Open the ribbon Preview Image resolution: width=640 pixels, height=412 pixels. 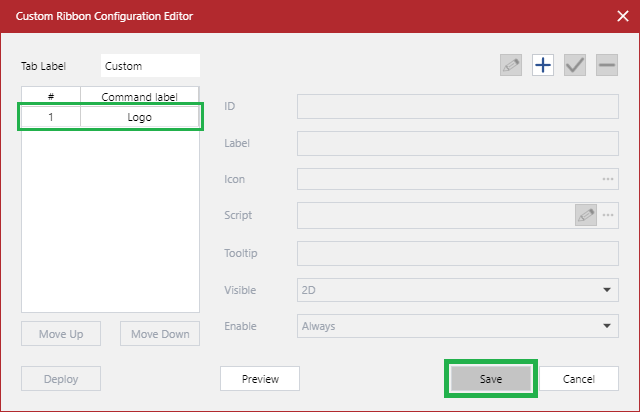coord(260,379)
